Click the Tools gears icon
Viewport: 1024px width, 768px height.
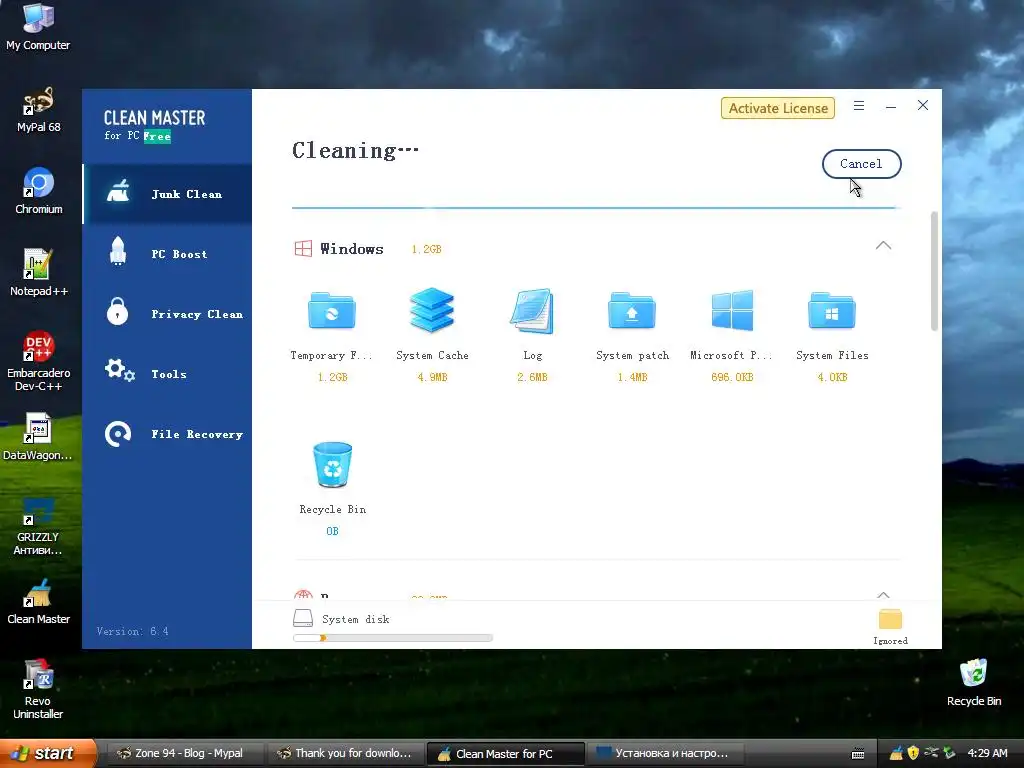click(120, 370)
